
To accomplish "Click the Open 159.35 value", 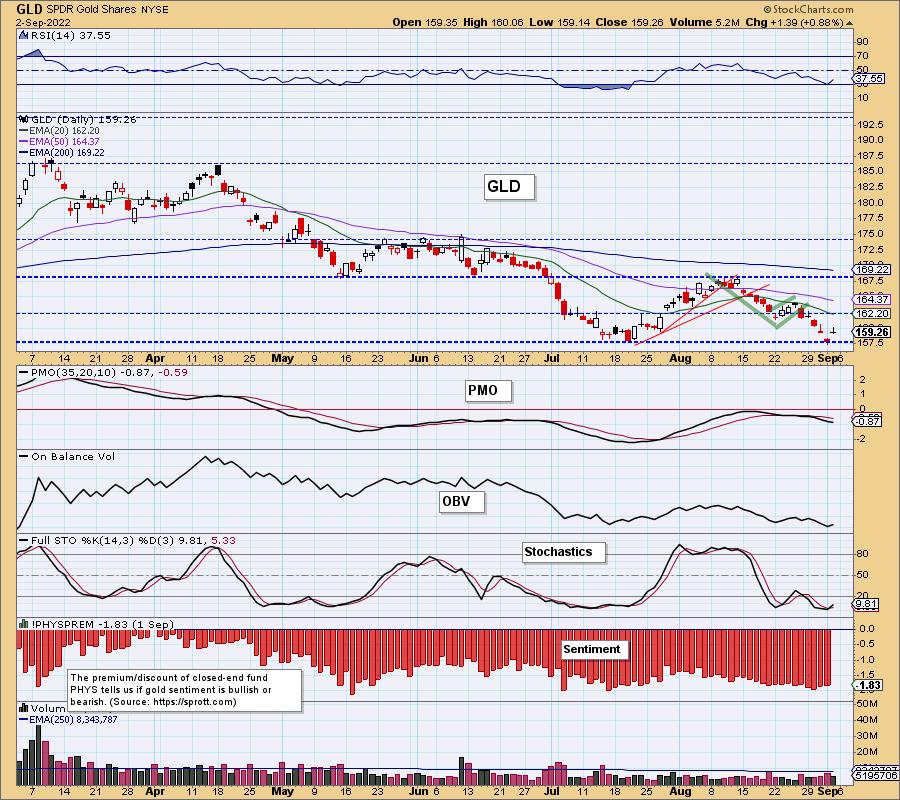I will (425, 22).
